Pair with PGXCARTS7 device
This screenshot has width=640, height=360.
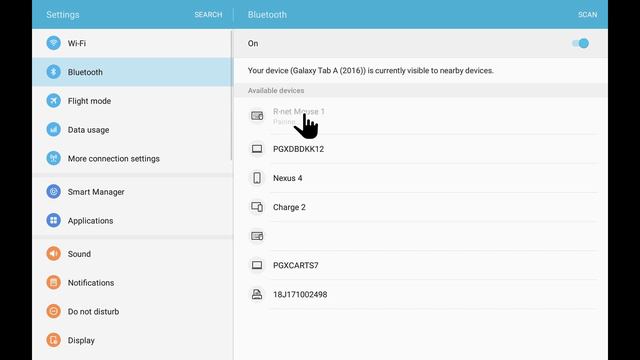click(x=421, y=265)
